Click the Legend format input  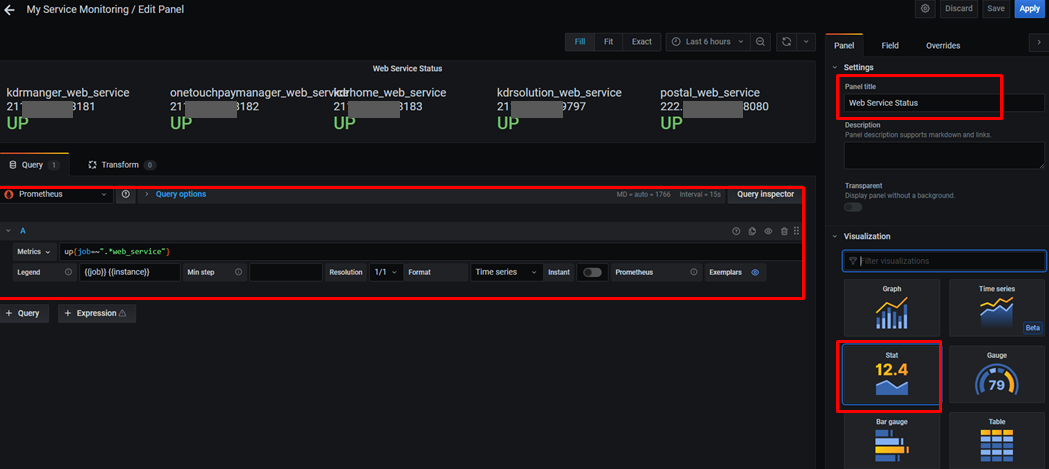[129, 272]
